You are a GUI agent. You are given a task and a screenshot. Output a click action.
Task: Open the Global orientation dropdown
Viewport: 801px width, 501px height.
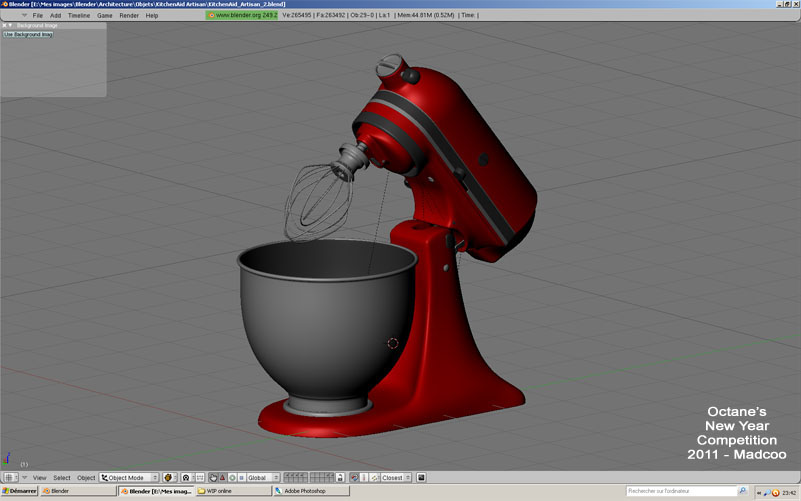tap(263, 478)
